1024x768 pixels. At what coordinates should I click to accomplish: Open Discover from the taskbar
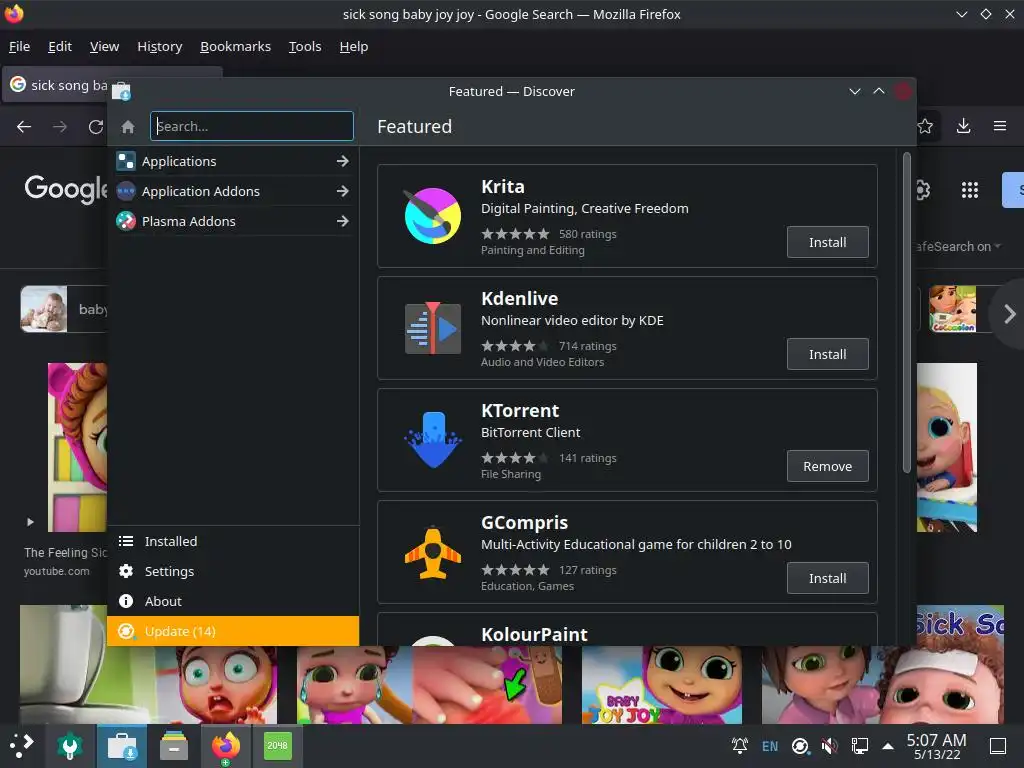click(x=121, y=746)
